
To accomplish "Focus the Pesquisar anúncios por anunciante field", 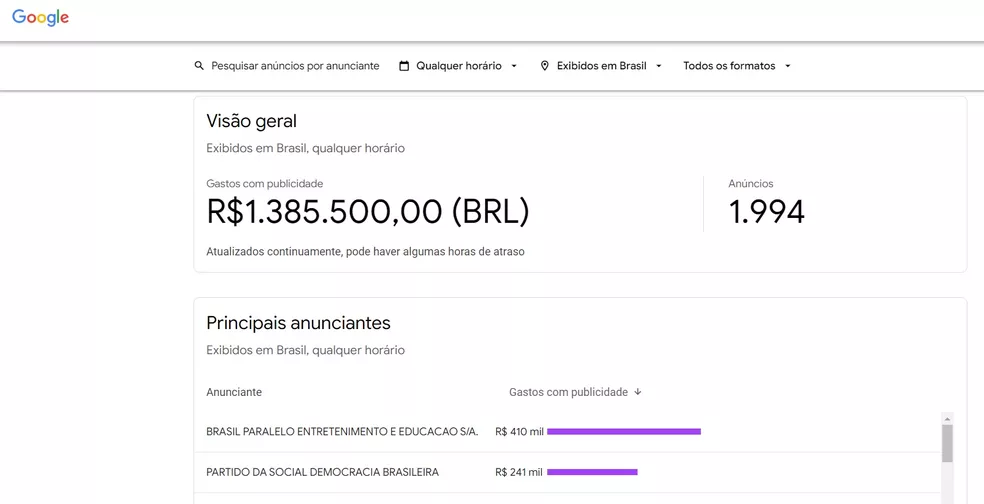I will point(295,66).
